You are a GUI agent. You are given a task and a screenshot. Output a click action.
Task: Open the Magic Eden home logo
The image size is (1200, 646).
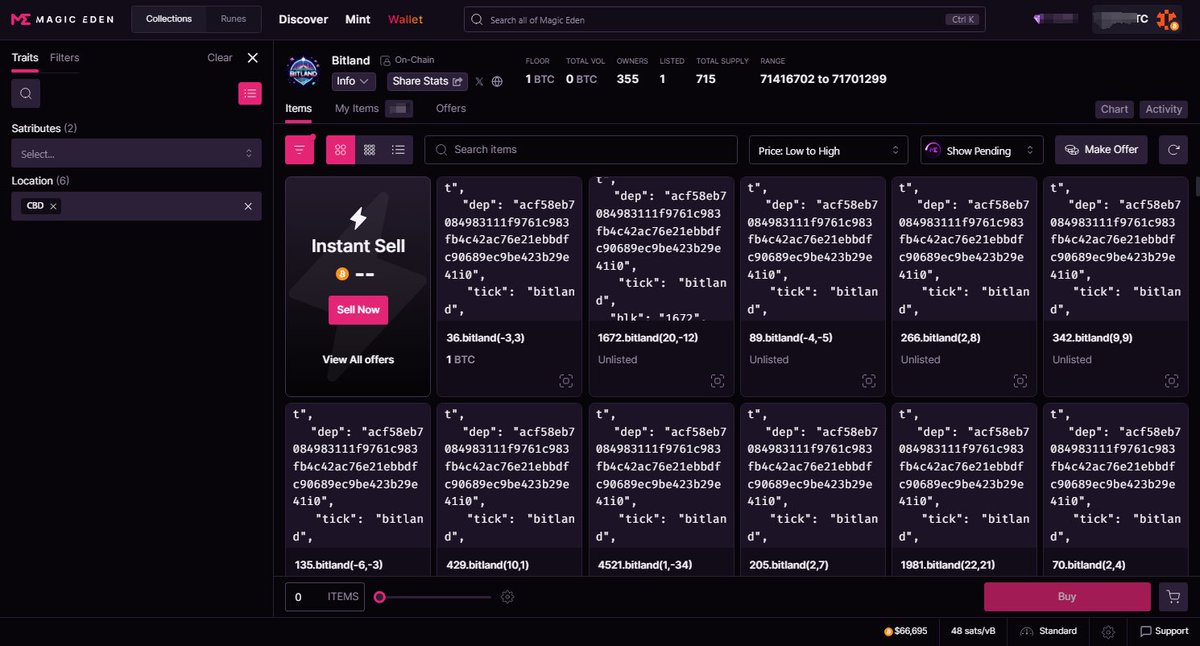[x=61, y=19]
